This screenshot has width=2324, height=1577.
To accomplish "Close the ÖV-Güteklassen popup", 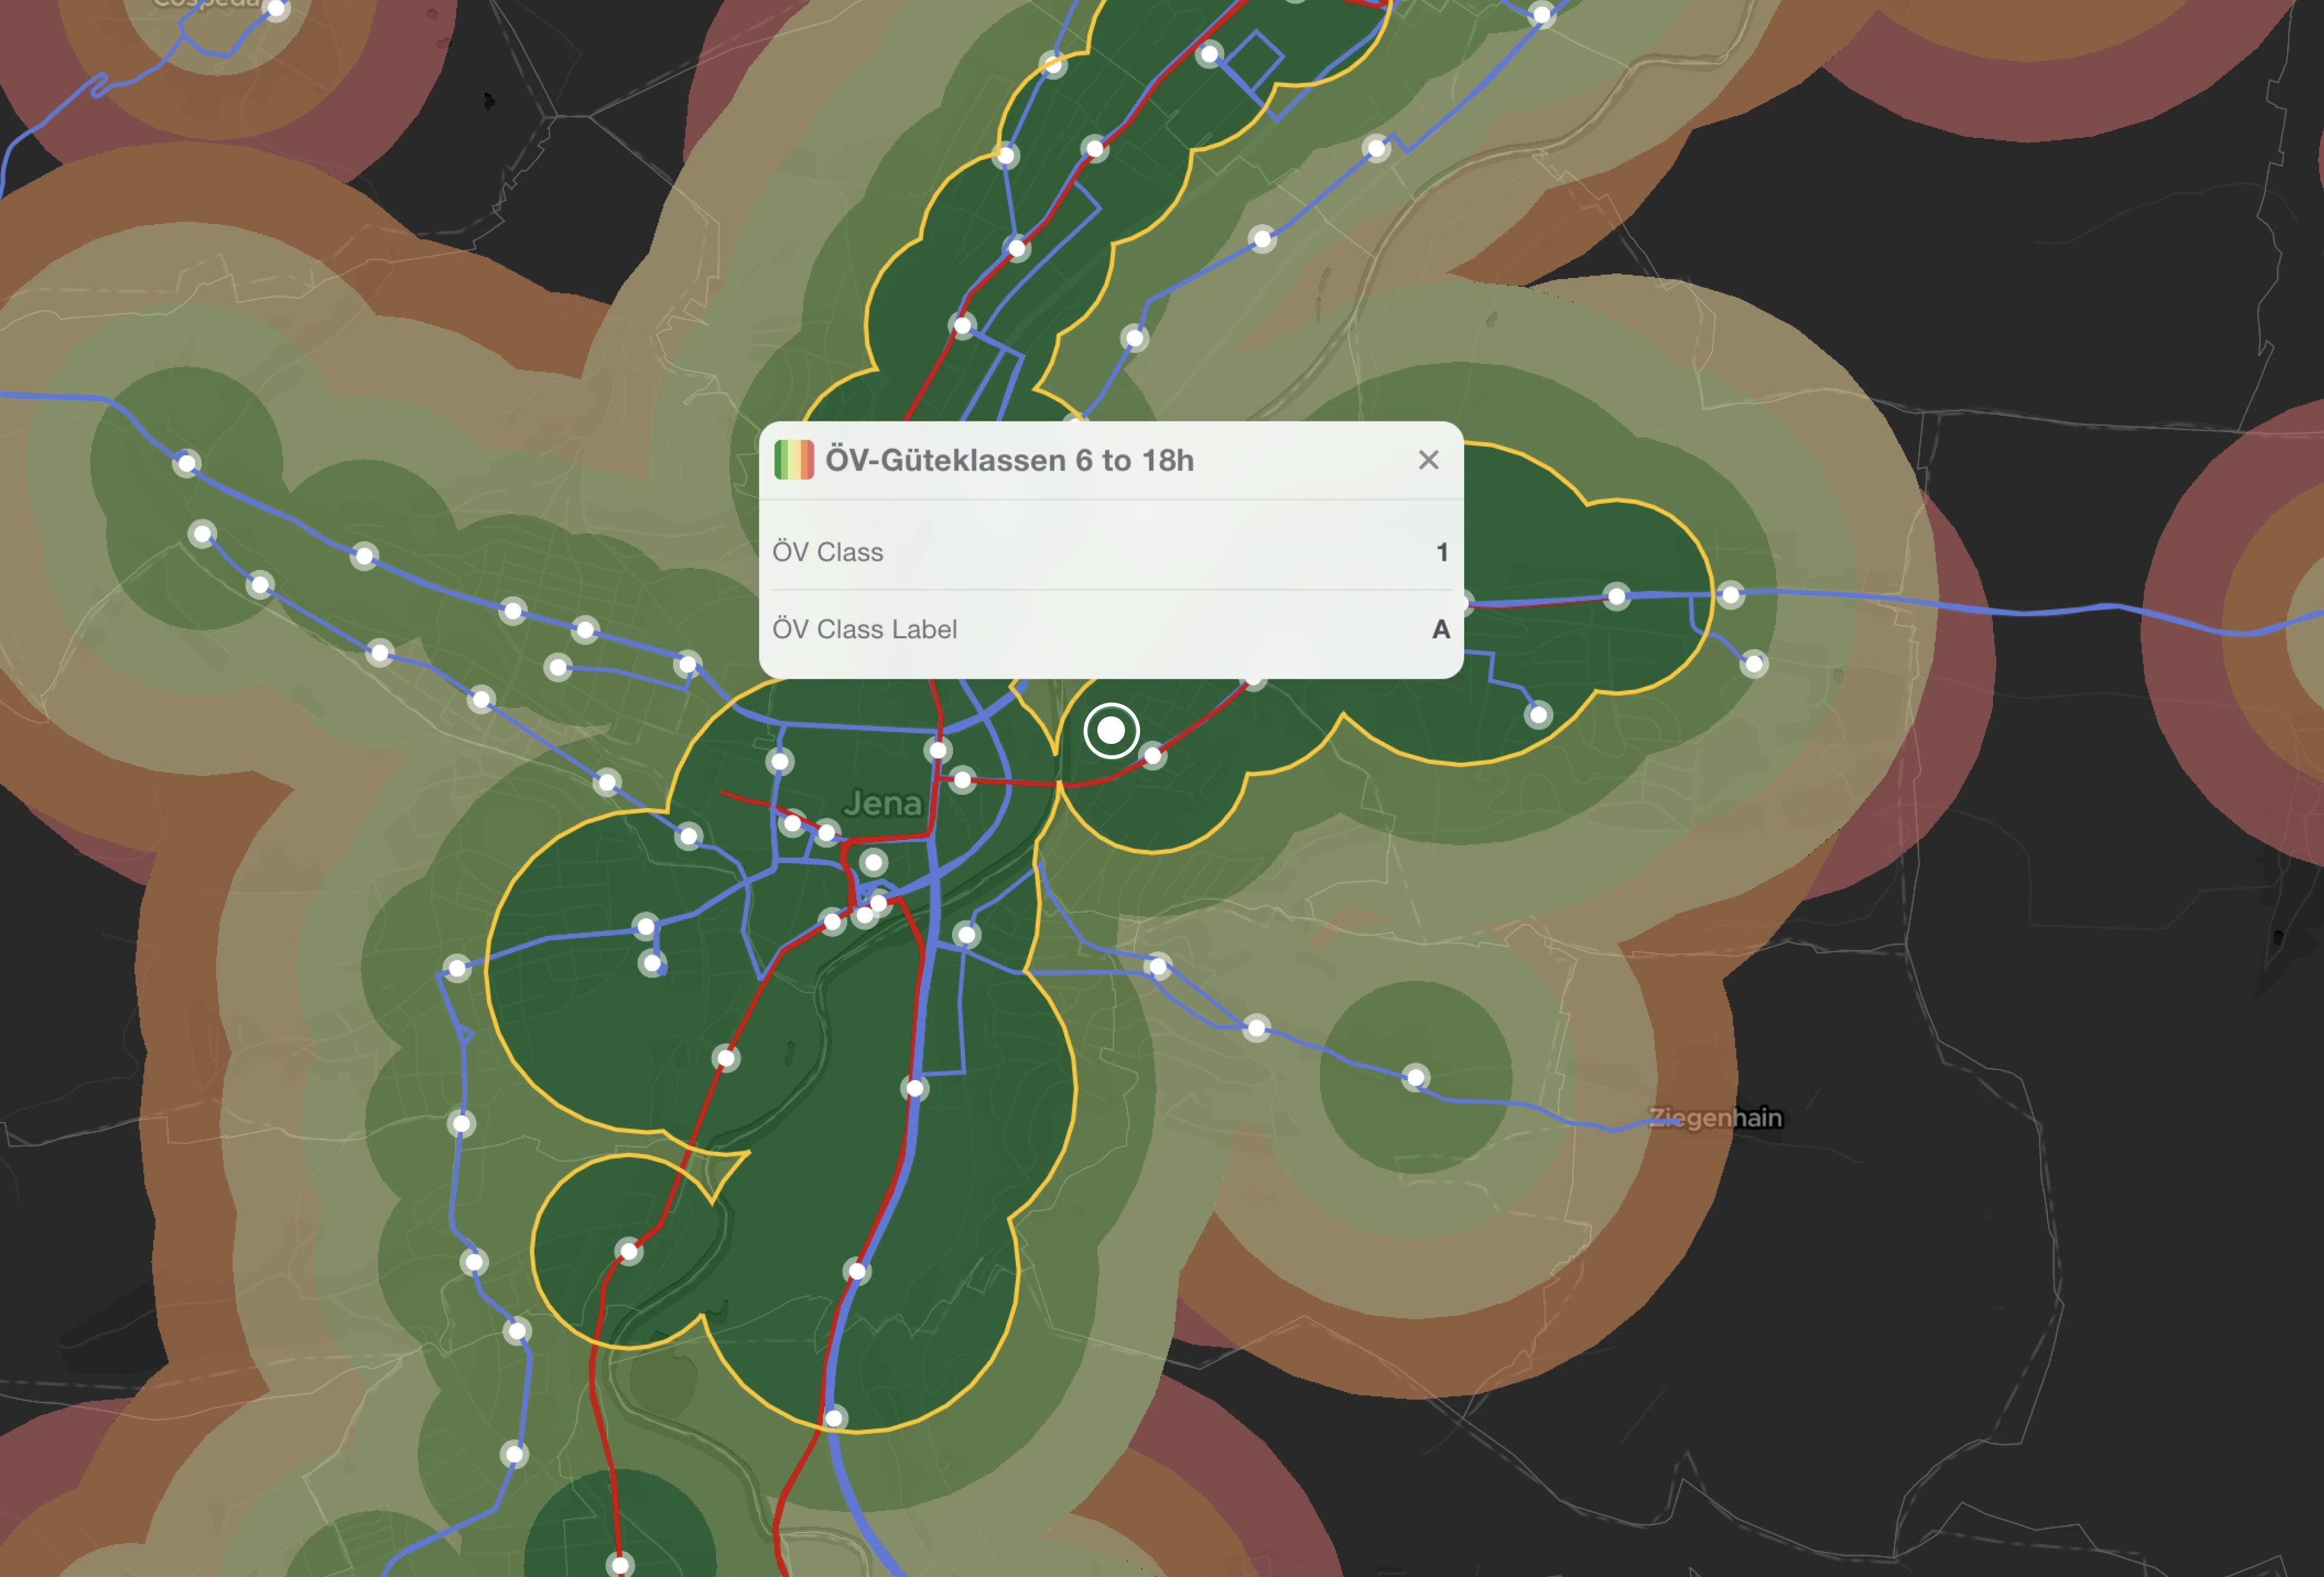I will (1428, 460).
